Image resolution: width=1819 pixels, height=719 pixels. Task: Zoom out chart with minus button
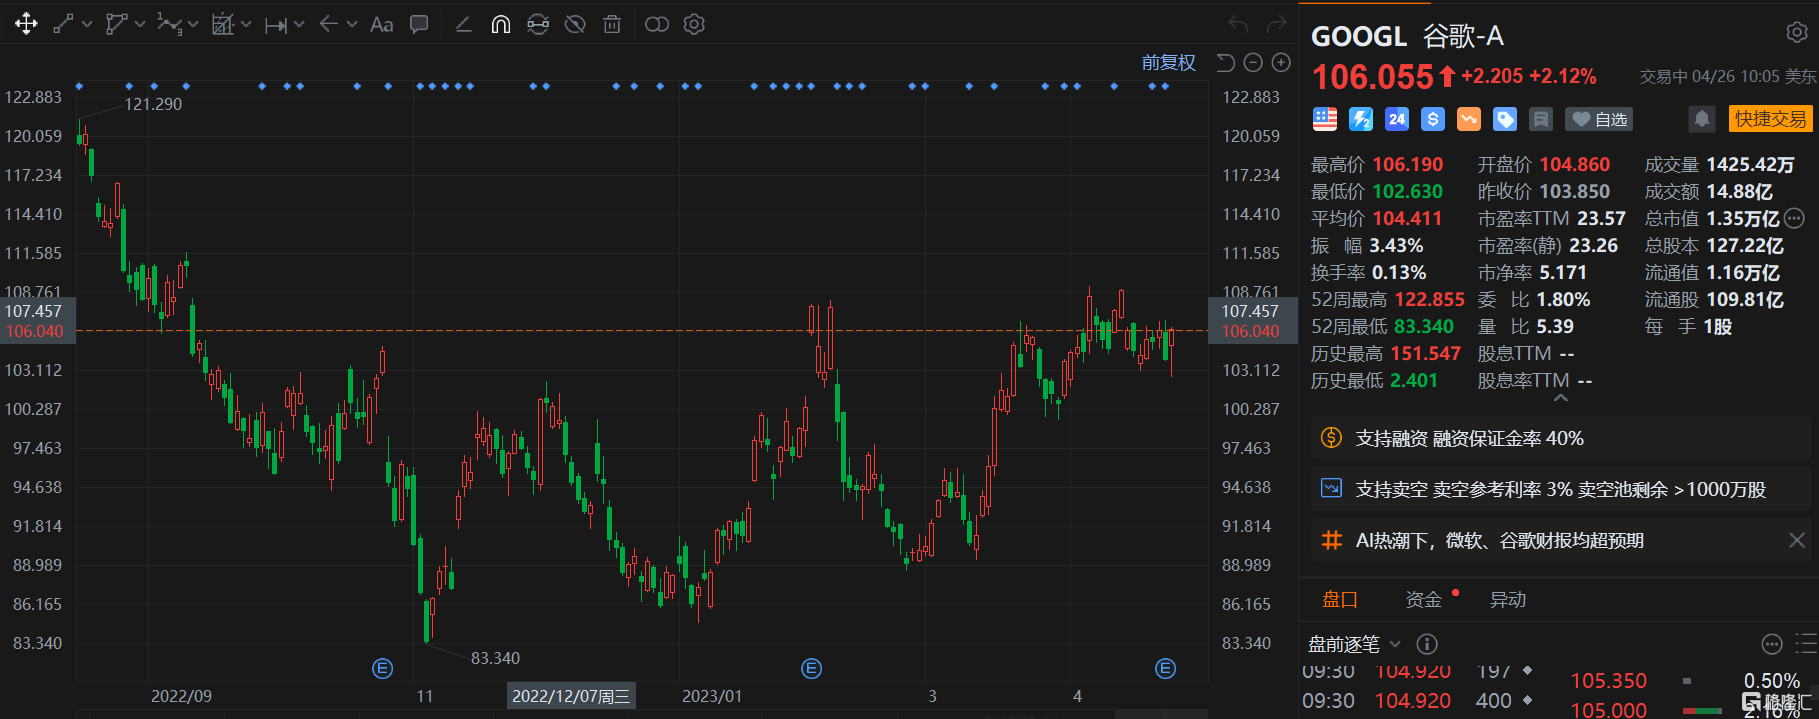click(x=1253, y=63)
